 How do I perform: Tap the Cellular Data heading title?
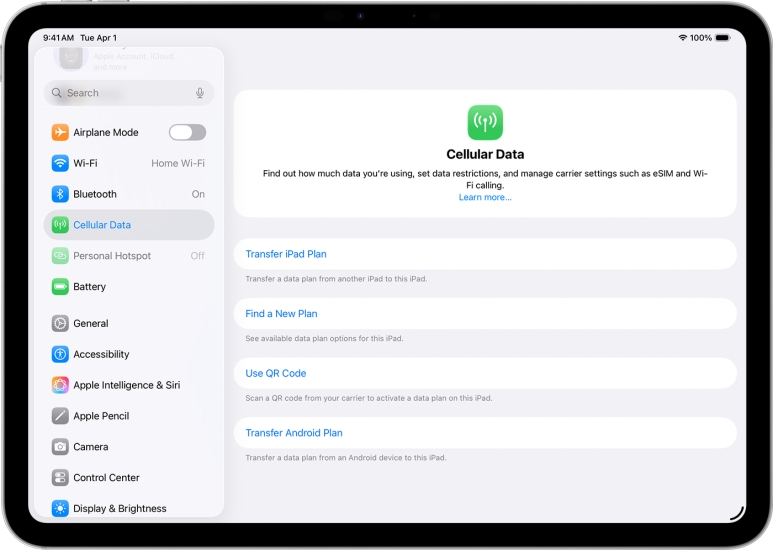tap(485, 154)
